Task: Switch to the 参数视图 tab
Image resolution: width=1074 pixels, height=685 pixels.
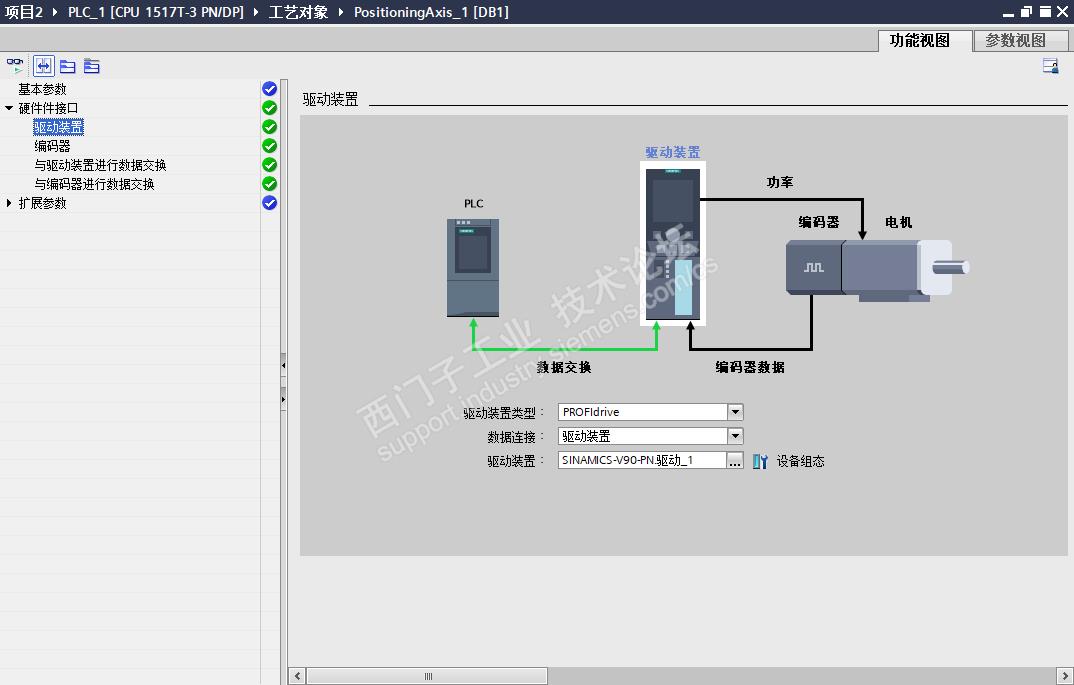Action: (x=1016, y=40)
